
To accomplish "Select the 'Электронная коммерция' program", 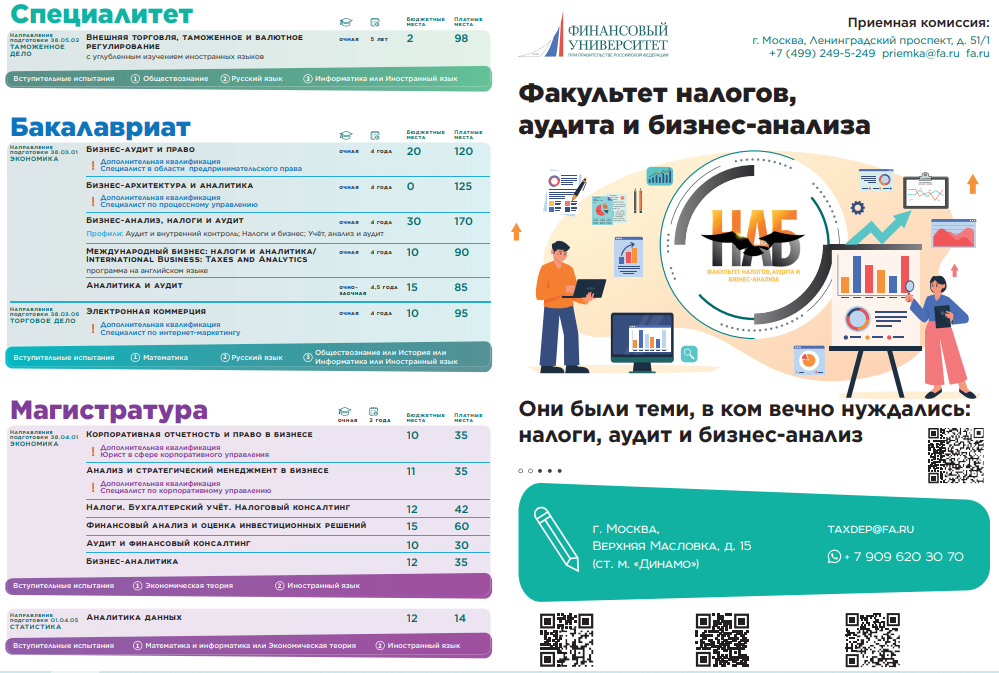I will point(146,312).
